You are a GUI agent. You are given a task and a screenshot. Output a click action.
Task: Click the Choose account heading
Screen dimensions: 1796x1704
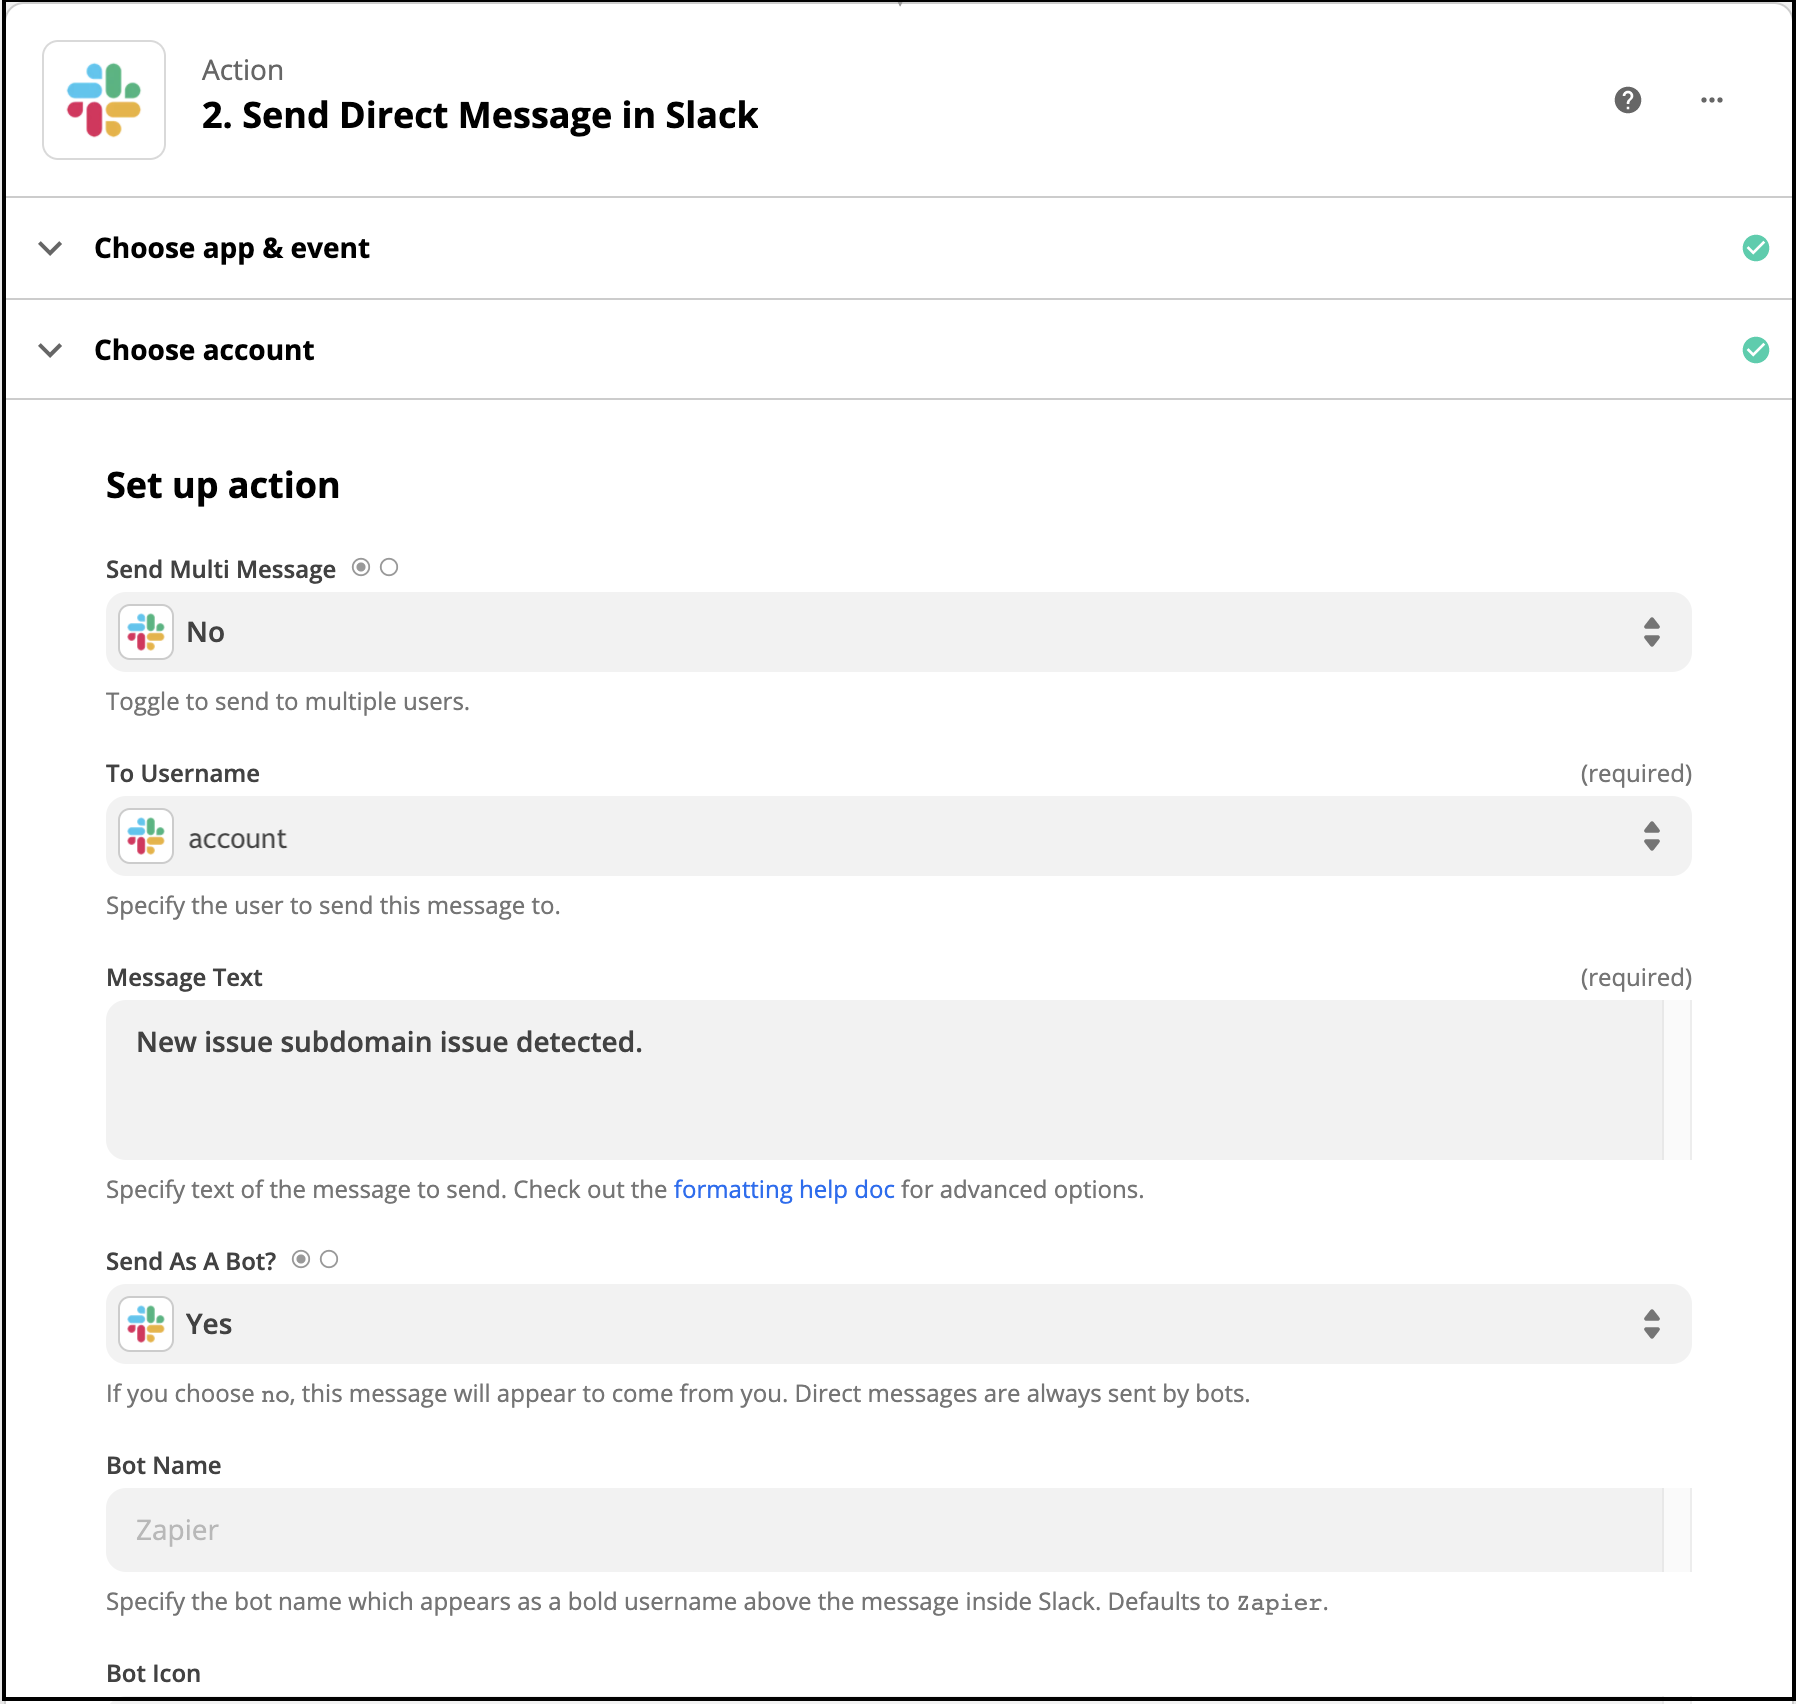click(x=204, y=350)
